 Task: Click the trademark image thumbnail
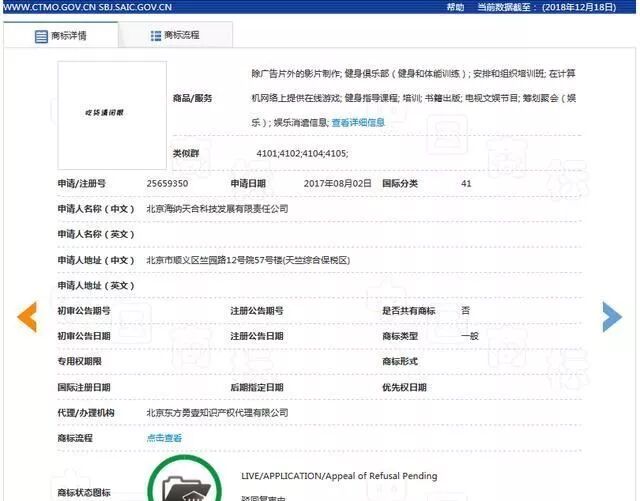tap(112, 115)
